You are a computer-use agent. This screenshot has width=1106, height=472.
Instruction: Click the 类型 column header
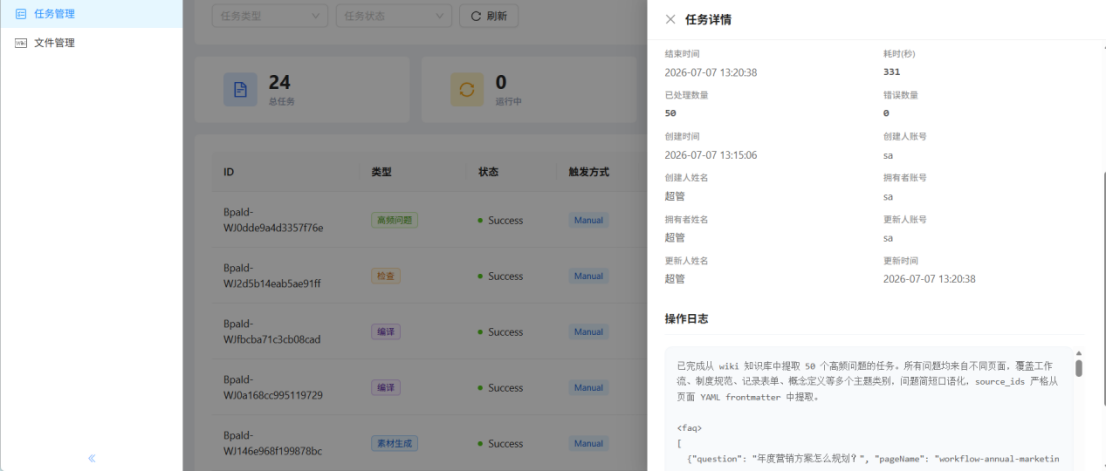[382, 172]
